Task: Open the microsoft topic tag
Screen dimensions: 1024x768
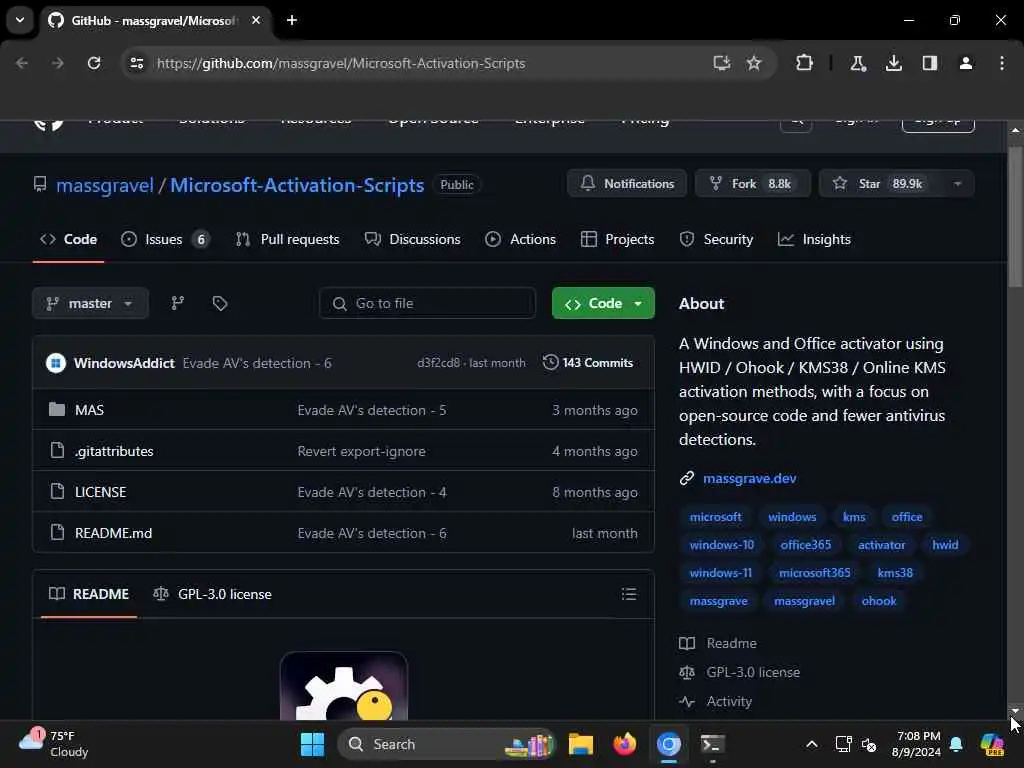Action: [x=715, y=517]
